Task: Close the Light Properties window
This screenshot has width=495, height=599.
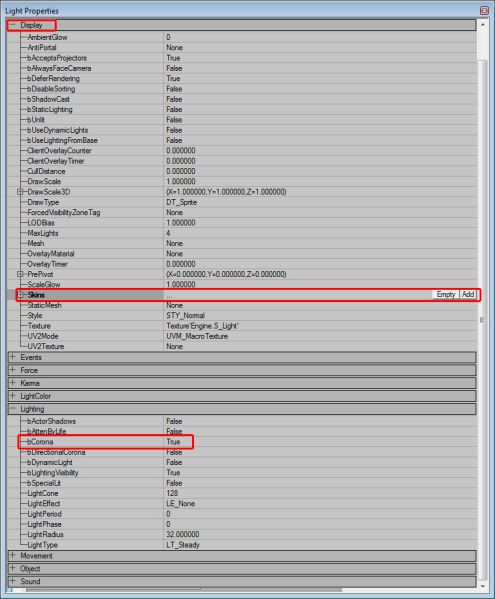Action: point(484,11)
